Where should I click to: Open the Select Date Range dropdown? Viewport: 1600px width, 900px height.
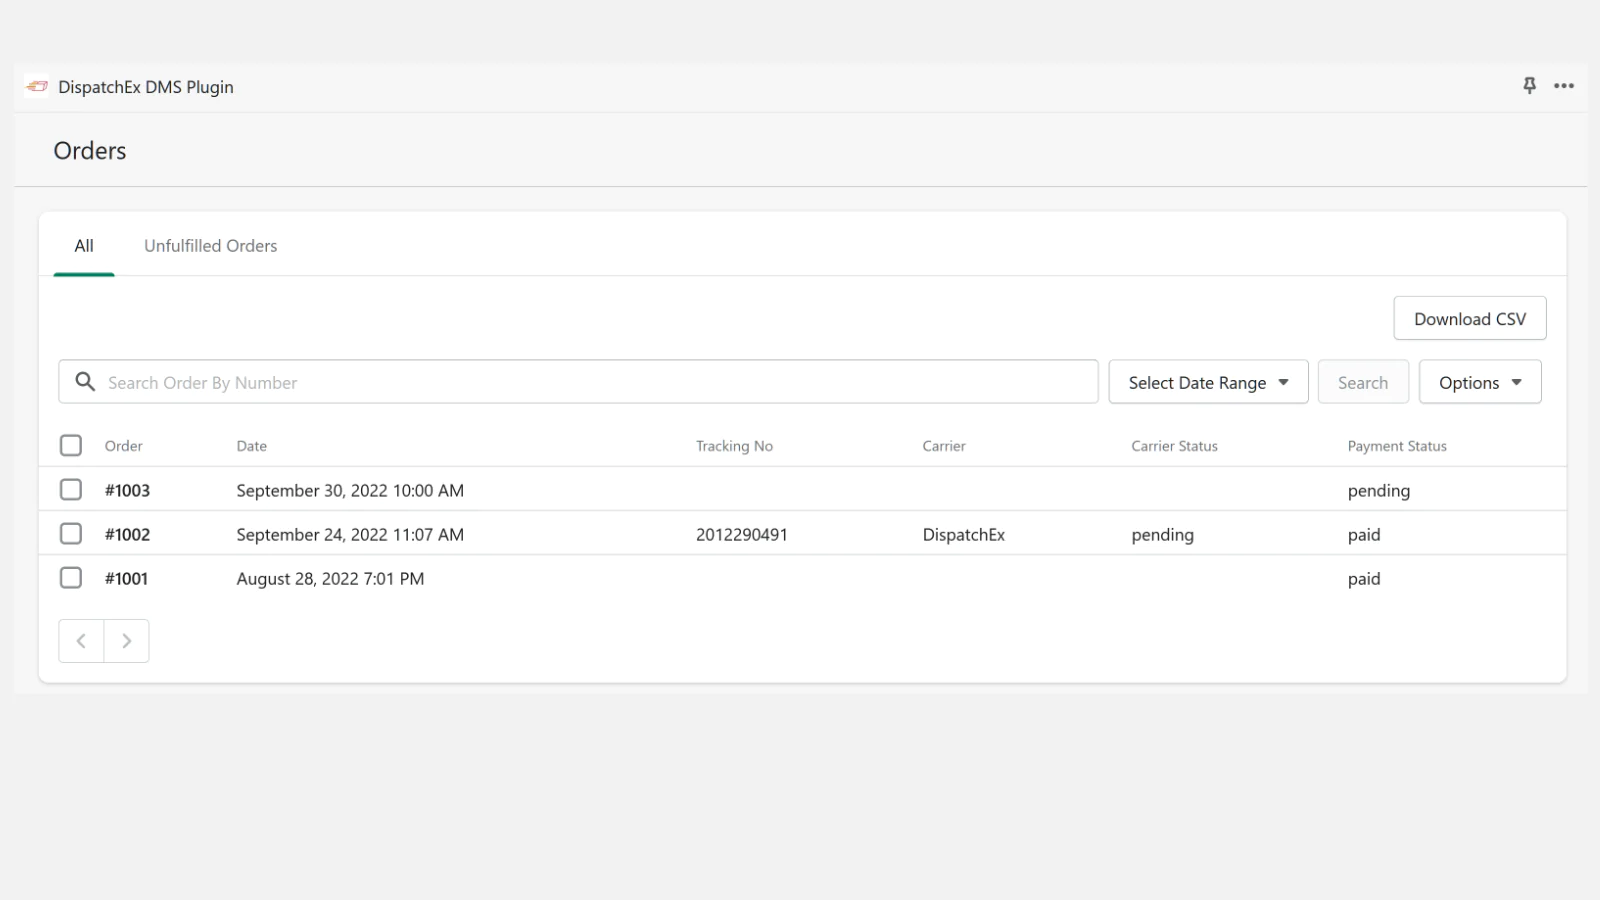[x=1208, y=382]
